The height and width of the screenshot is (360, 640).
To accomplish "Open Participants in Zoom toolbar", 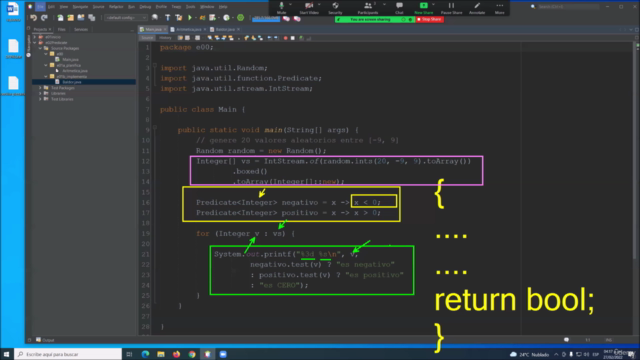I will coord(368,8).
